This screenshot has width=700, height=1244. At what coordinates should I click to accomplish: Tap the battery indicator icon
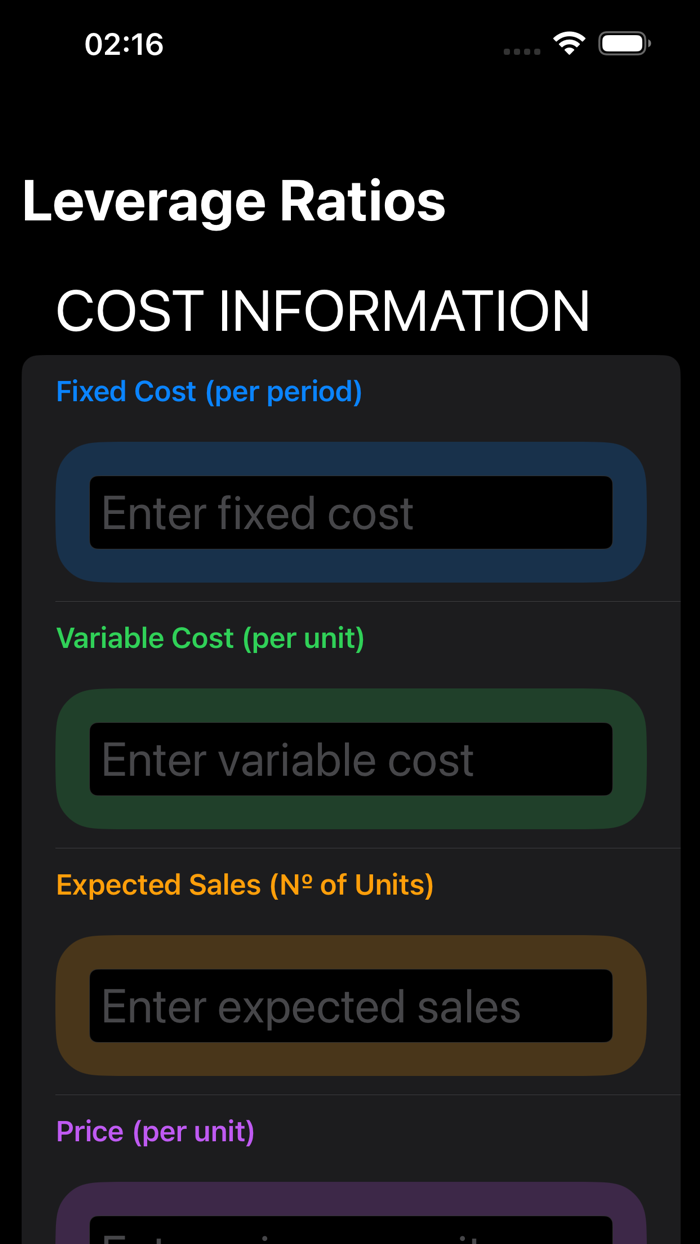point(625,43)
